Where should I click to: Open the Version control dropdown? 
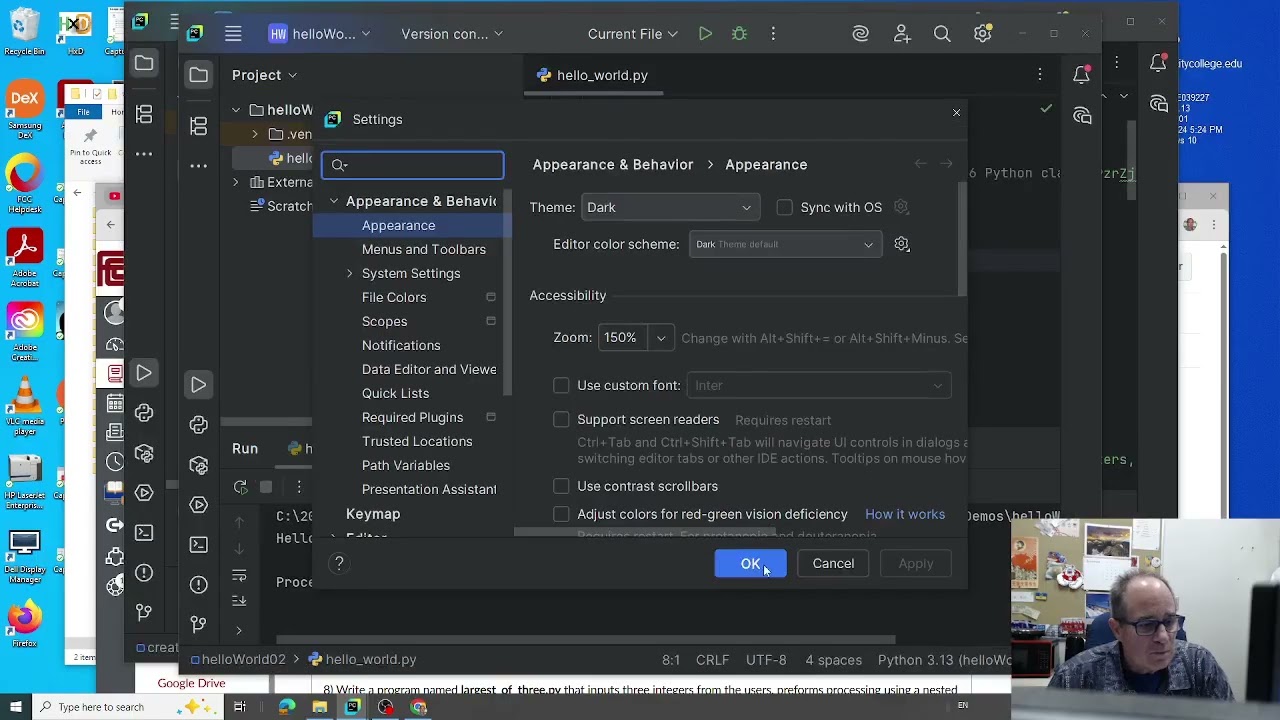click(x=452, y=34)
